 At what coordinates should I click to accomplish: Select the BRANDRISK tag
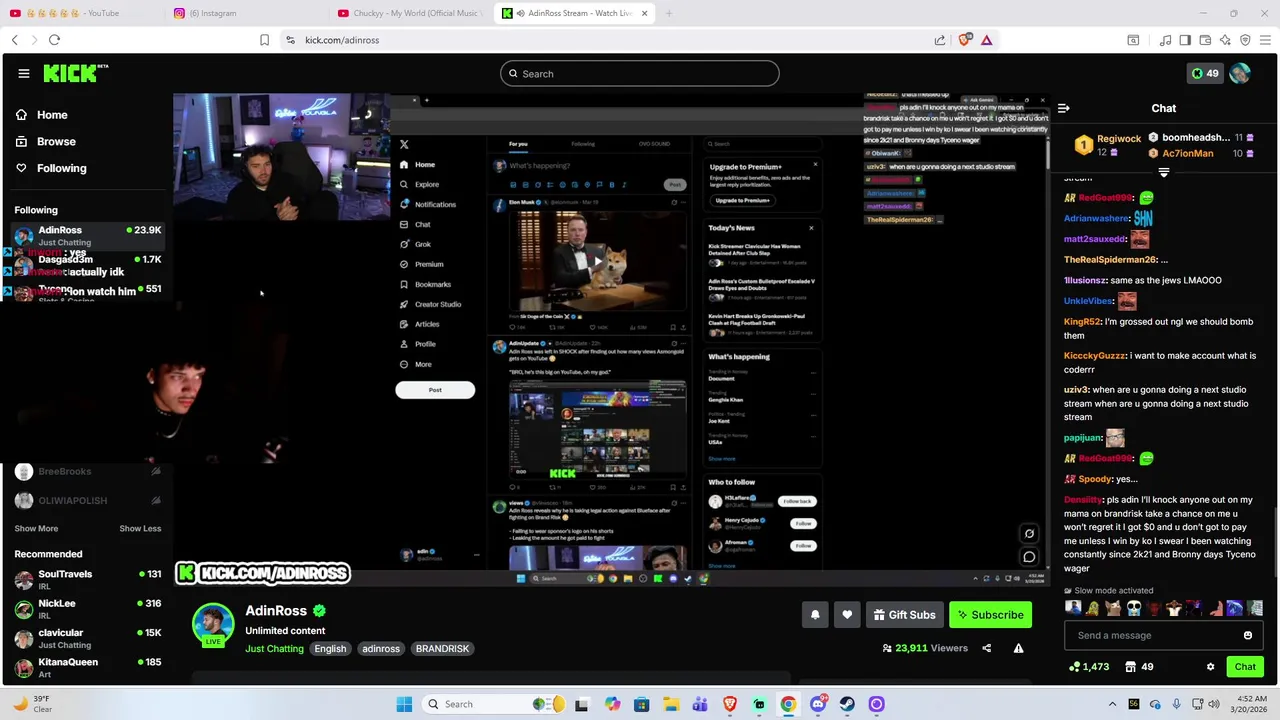[x=442, y=649]
